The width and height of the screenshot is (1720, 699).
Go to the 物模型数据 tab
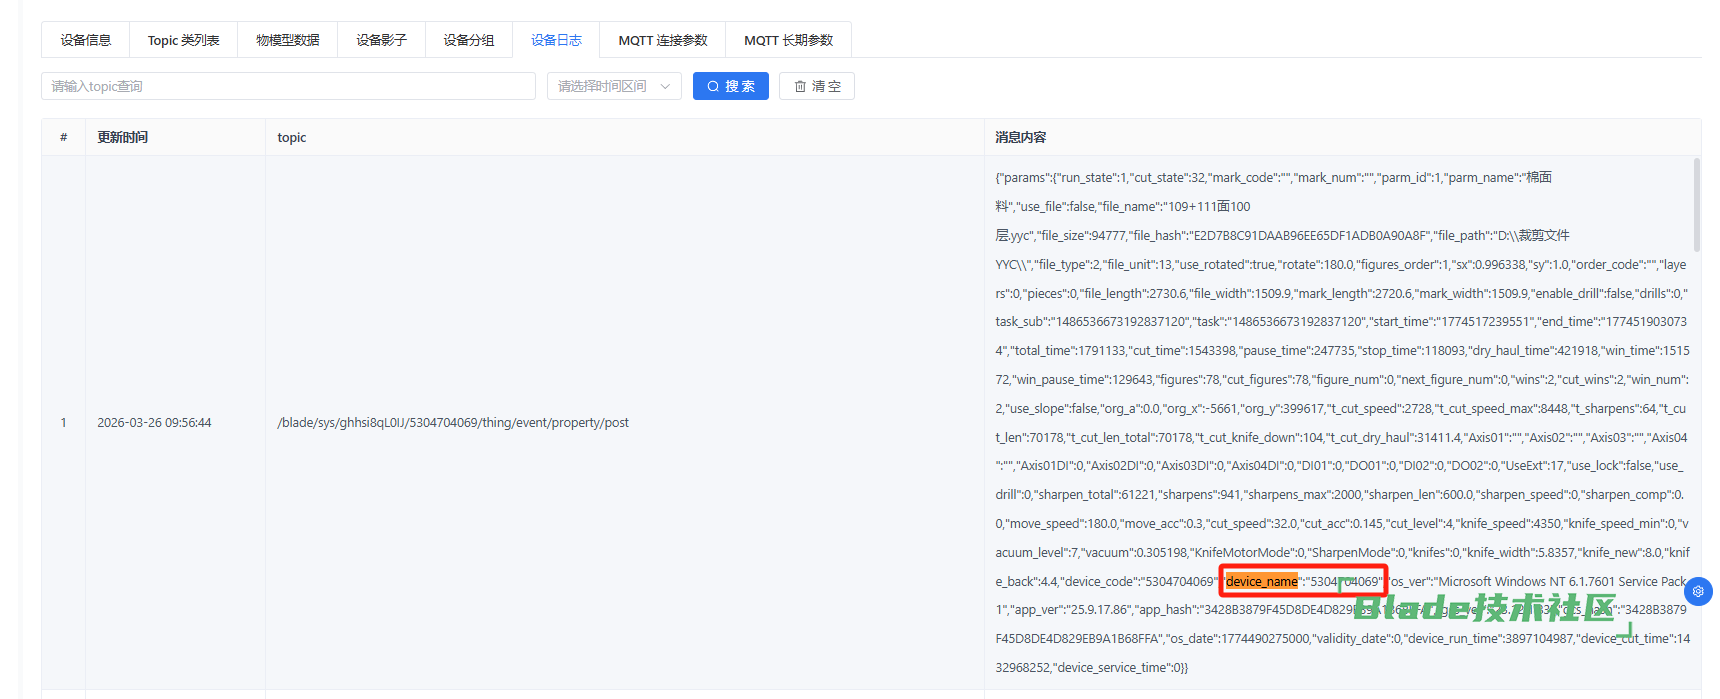pos(287,40)
